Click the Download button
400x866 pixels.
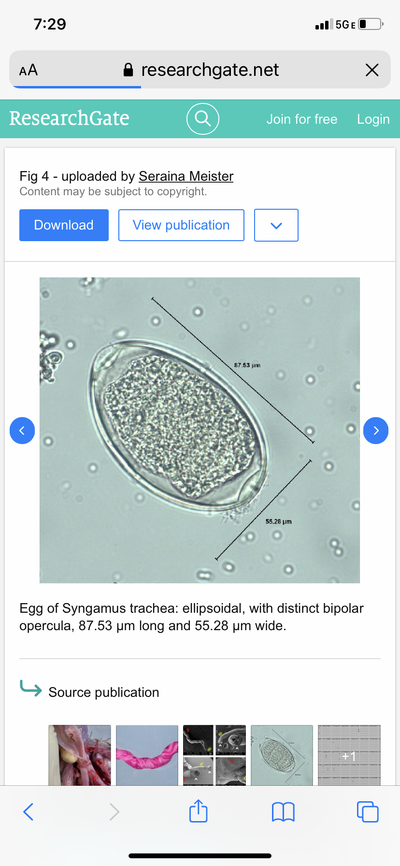point(64,225)
